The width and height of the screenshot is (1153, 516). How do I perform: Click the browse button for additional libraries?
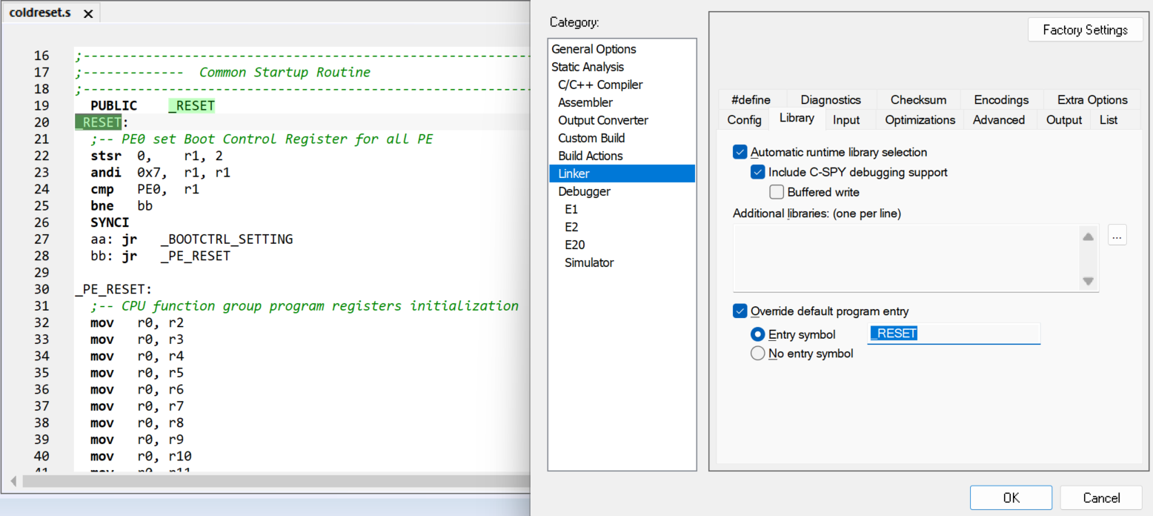1117,236
